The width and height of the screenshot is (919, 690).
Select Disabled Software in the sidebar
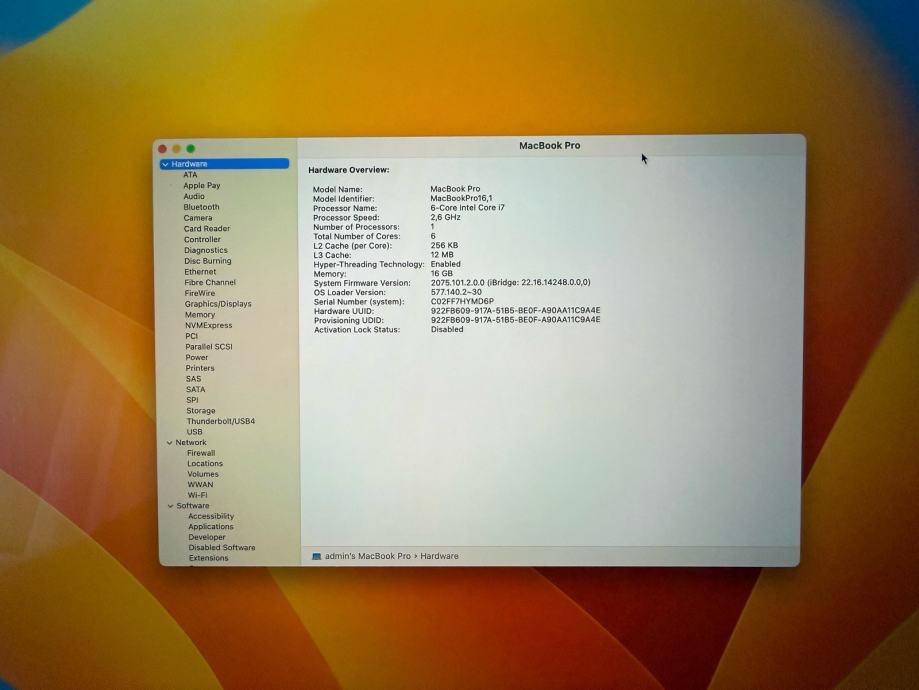[222, 548]
